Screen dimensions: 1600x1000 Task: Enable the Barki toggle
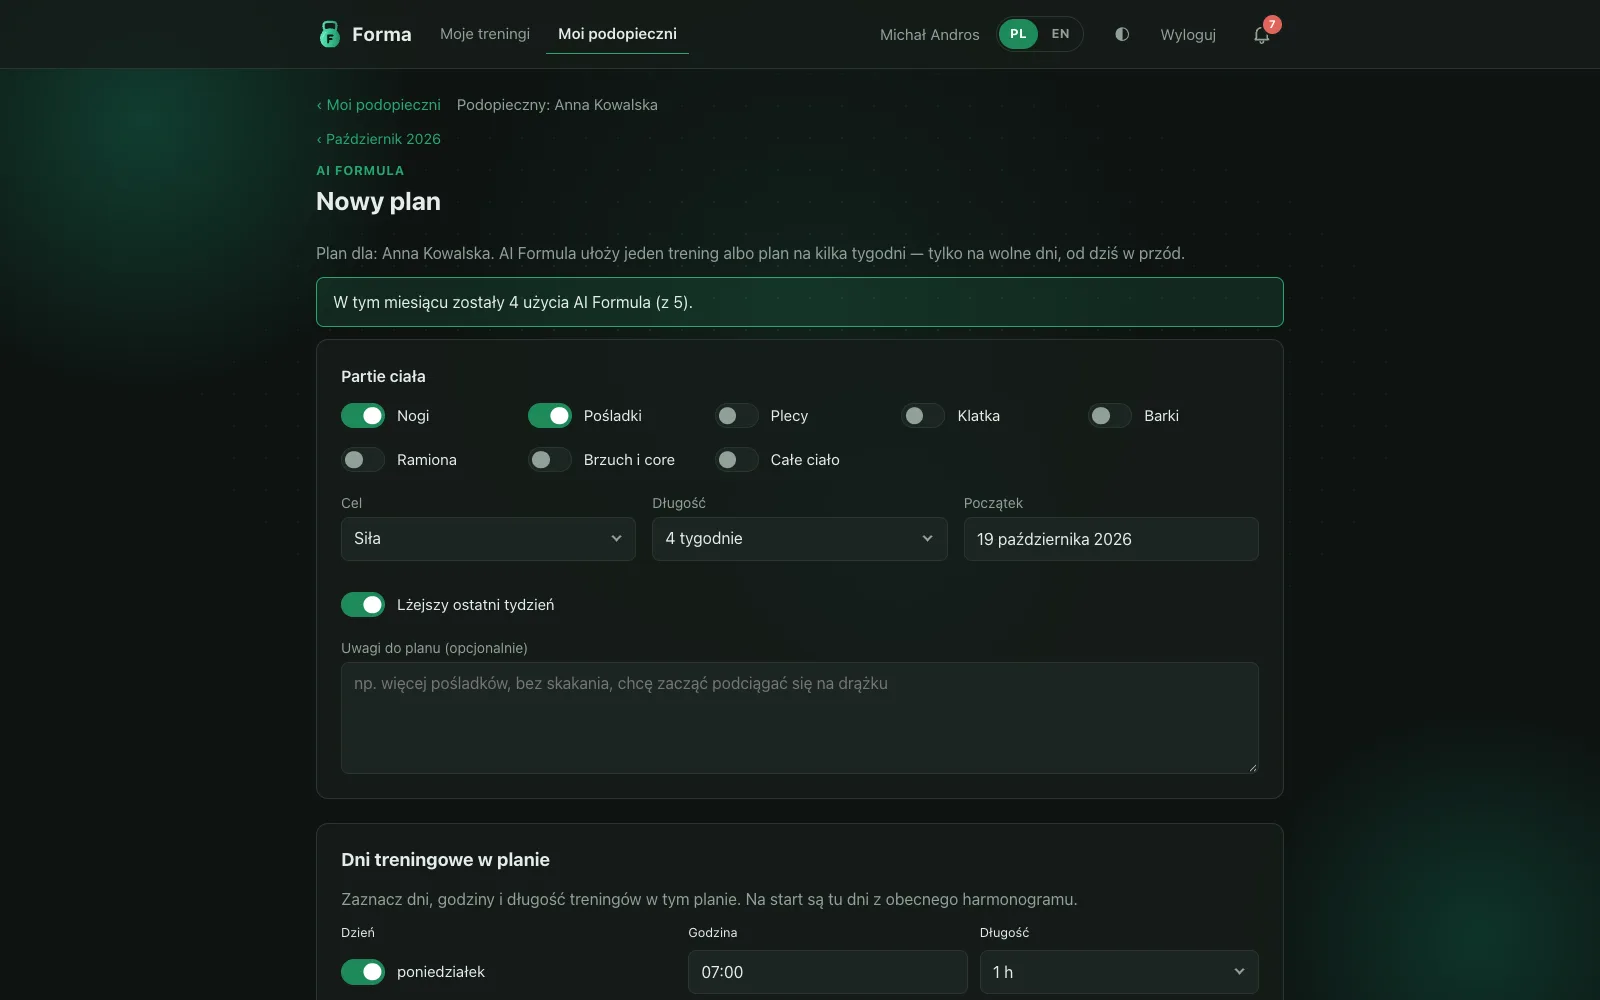click(x=1110, y=415)
